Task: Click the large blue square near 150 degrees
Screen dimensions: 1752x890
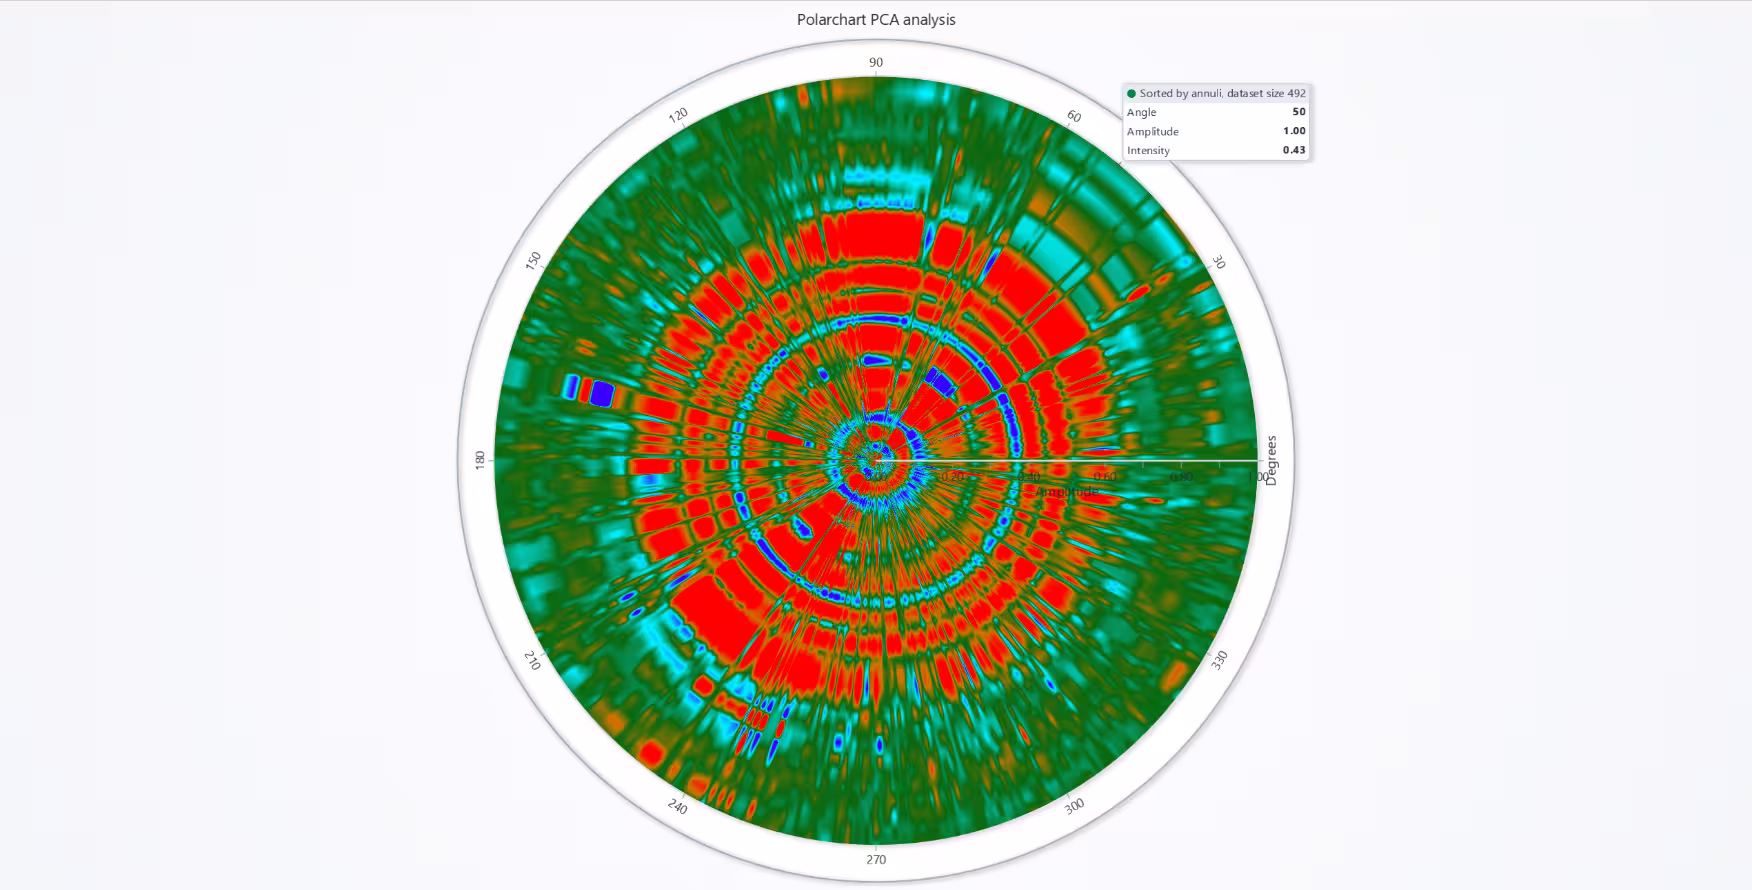Action: pos(601,393)
